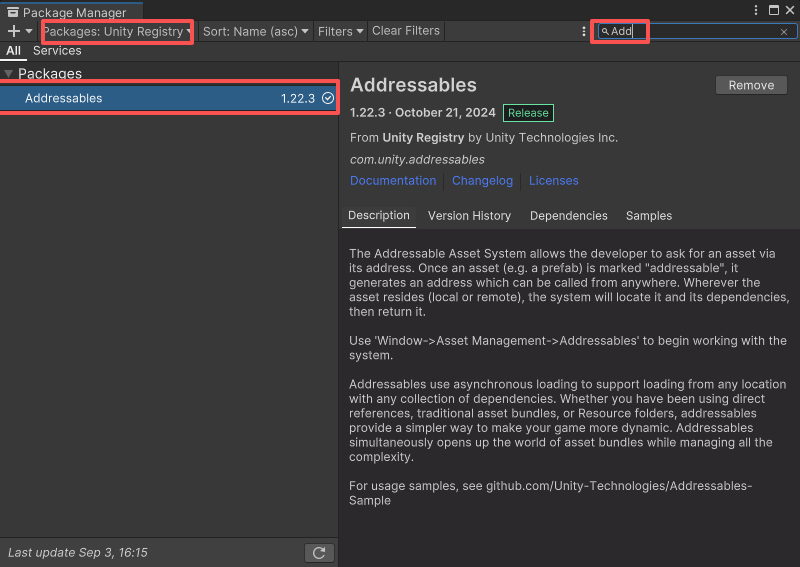Click the plus icon to add package
The width and height of the screenshot is (800, 567).
14,31
